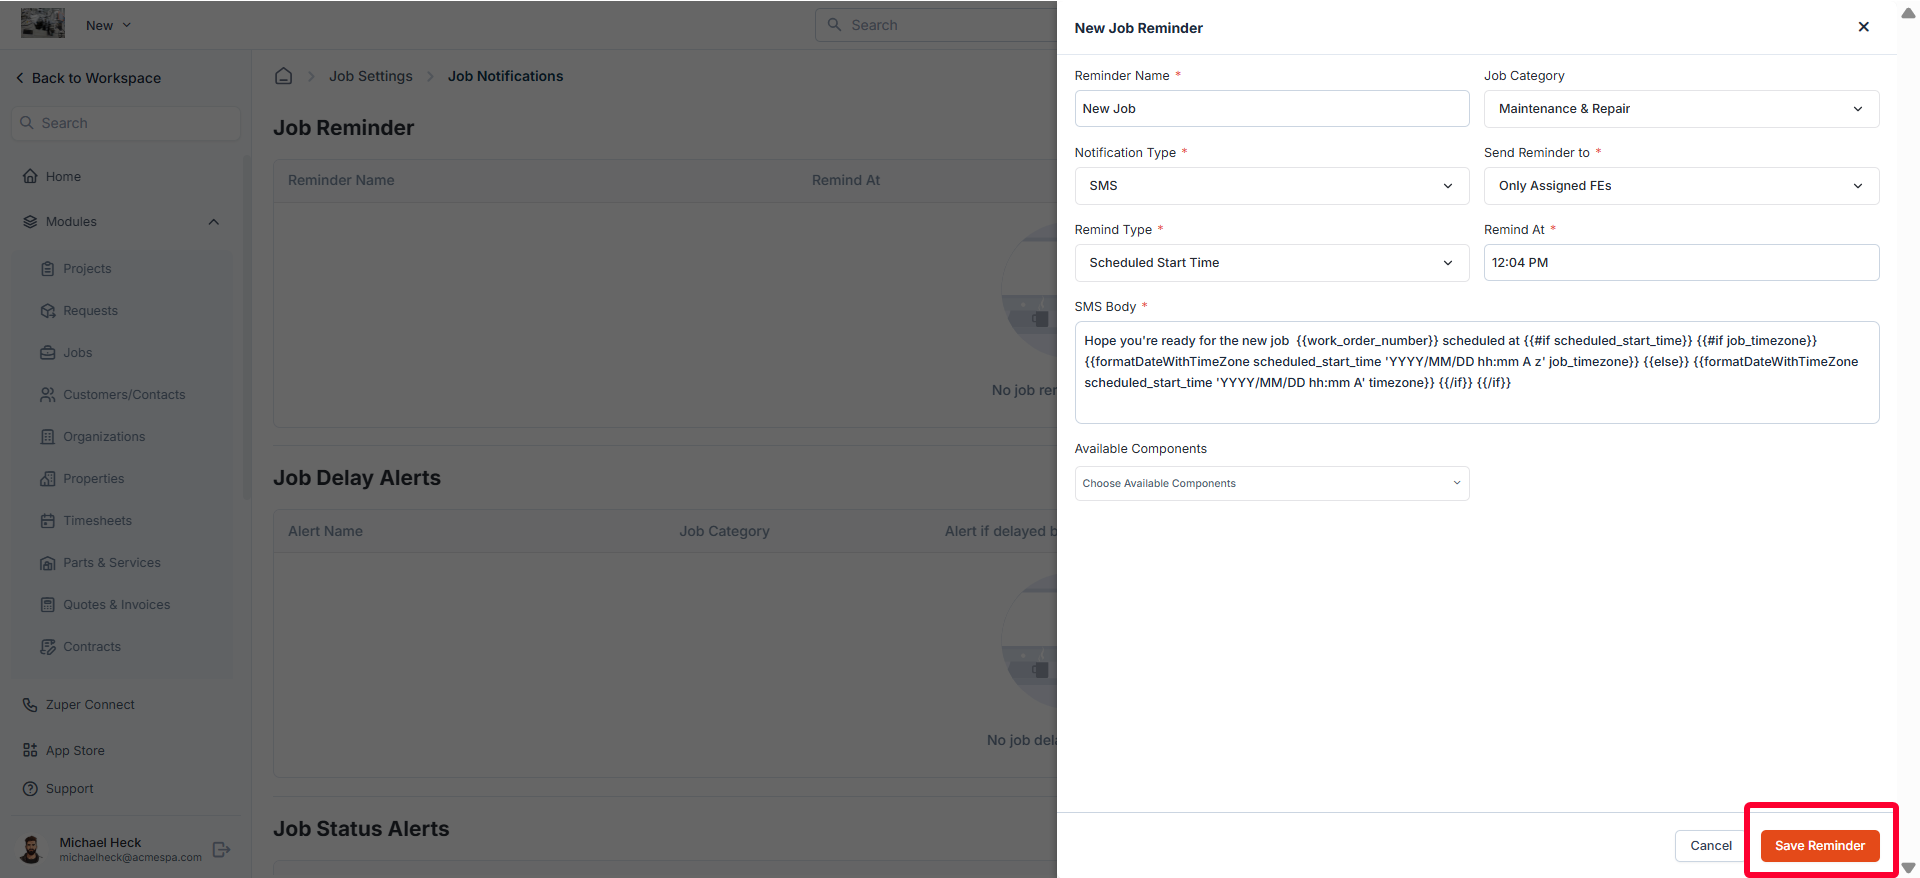Screen dimensions: 1920x878
Task: Click the Reminder Name input field
Action: pyautogui.click(x=1272, y=109)
